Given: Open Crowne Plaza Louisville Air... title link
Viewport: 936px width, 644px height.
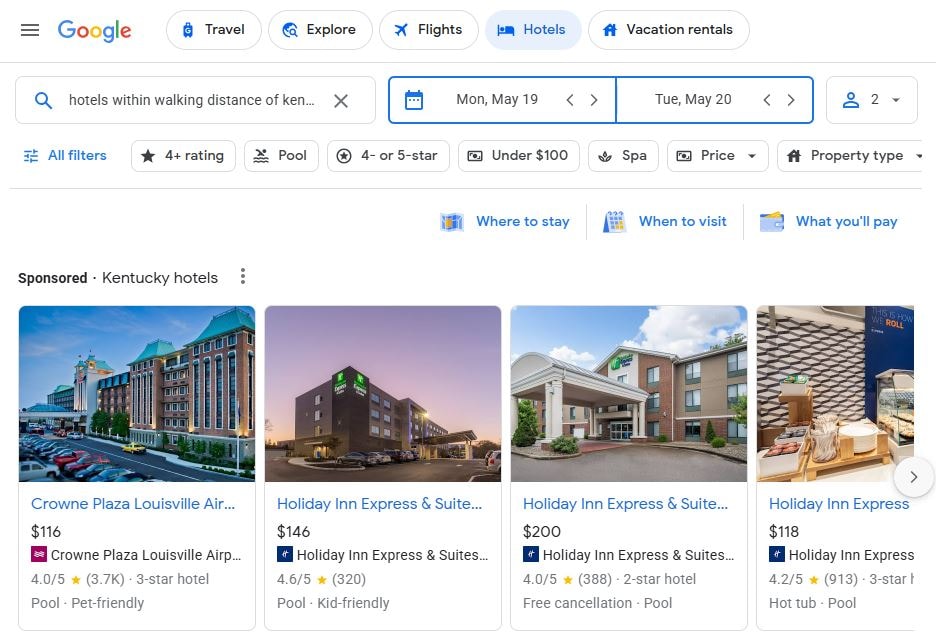Looking at the screenshot, I should tap(133, 504).
